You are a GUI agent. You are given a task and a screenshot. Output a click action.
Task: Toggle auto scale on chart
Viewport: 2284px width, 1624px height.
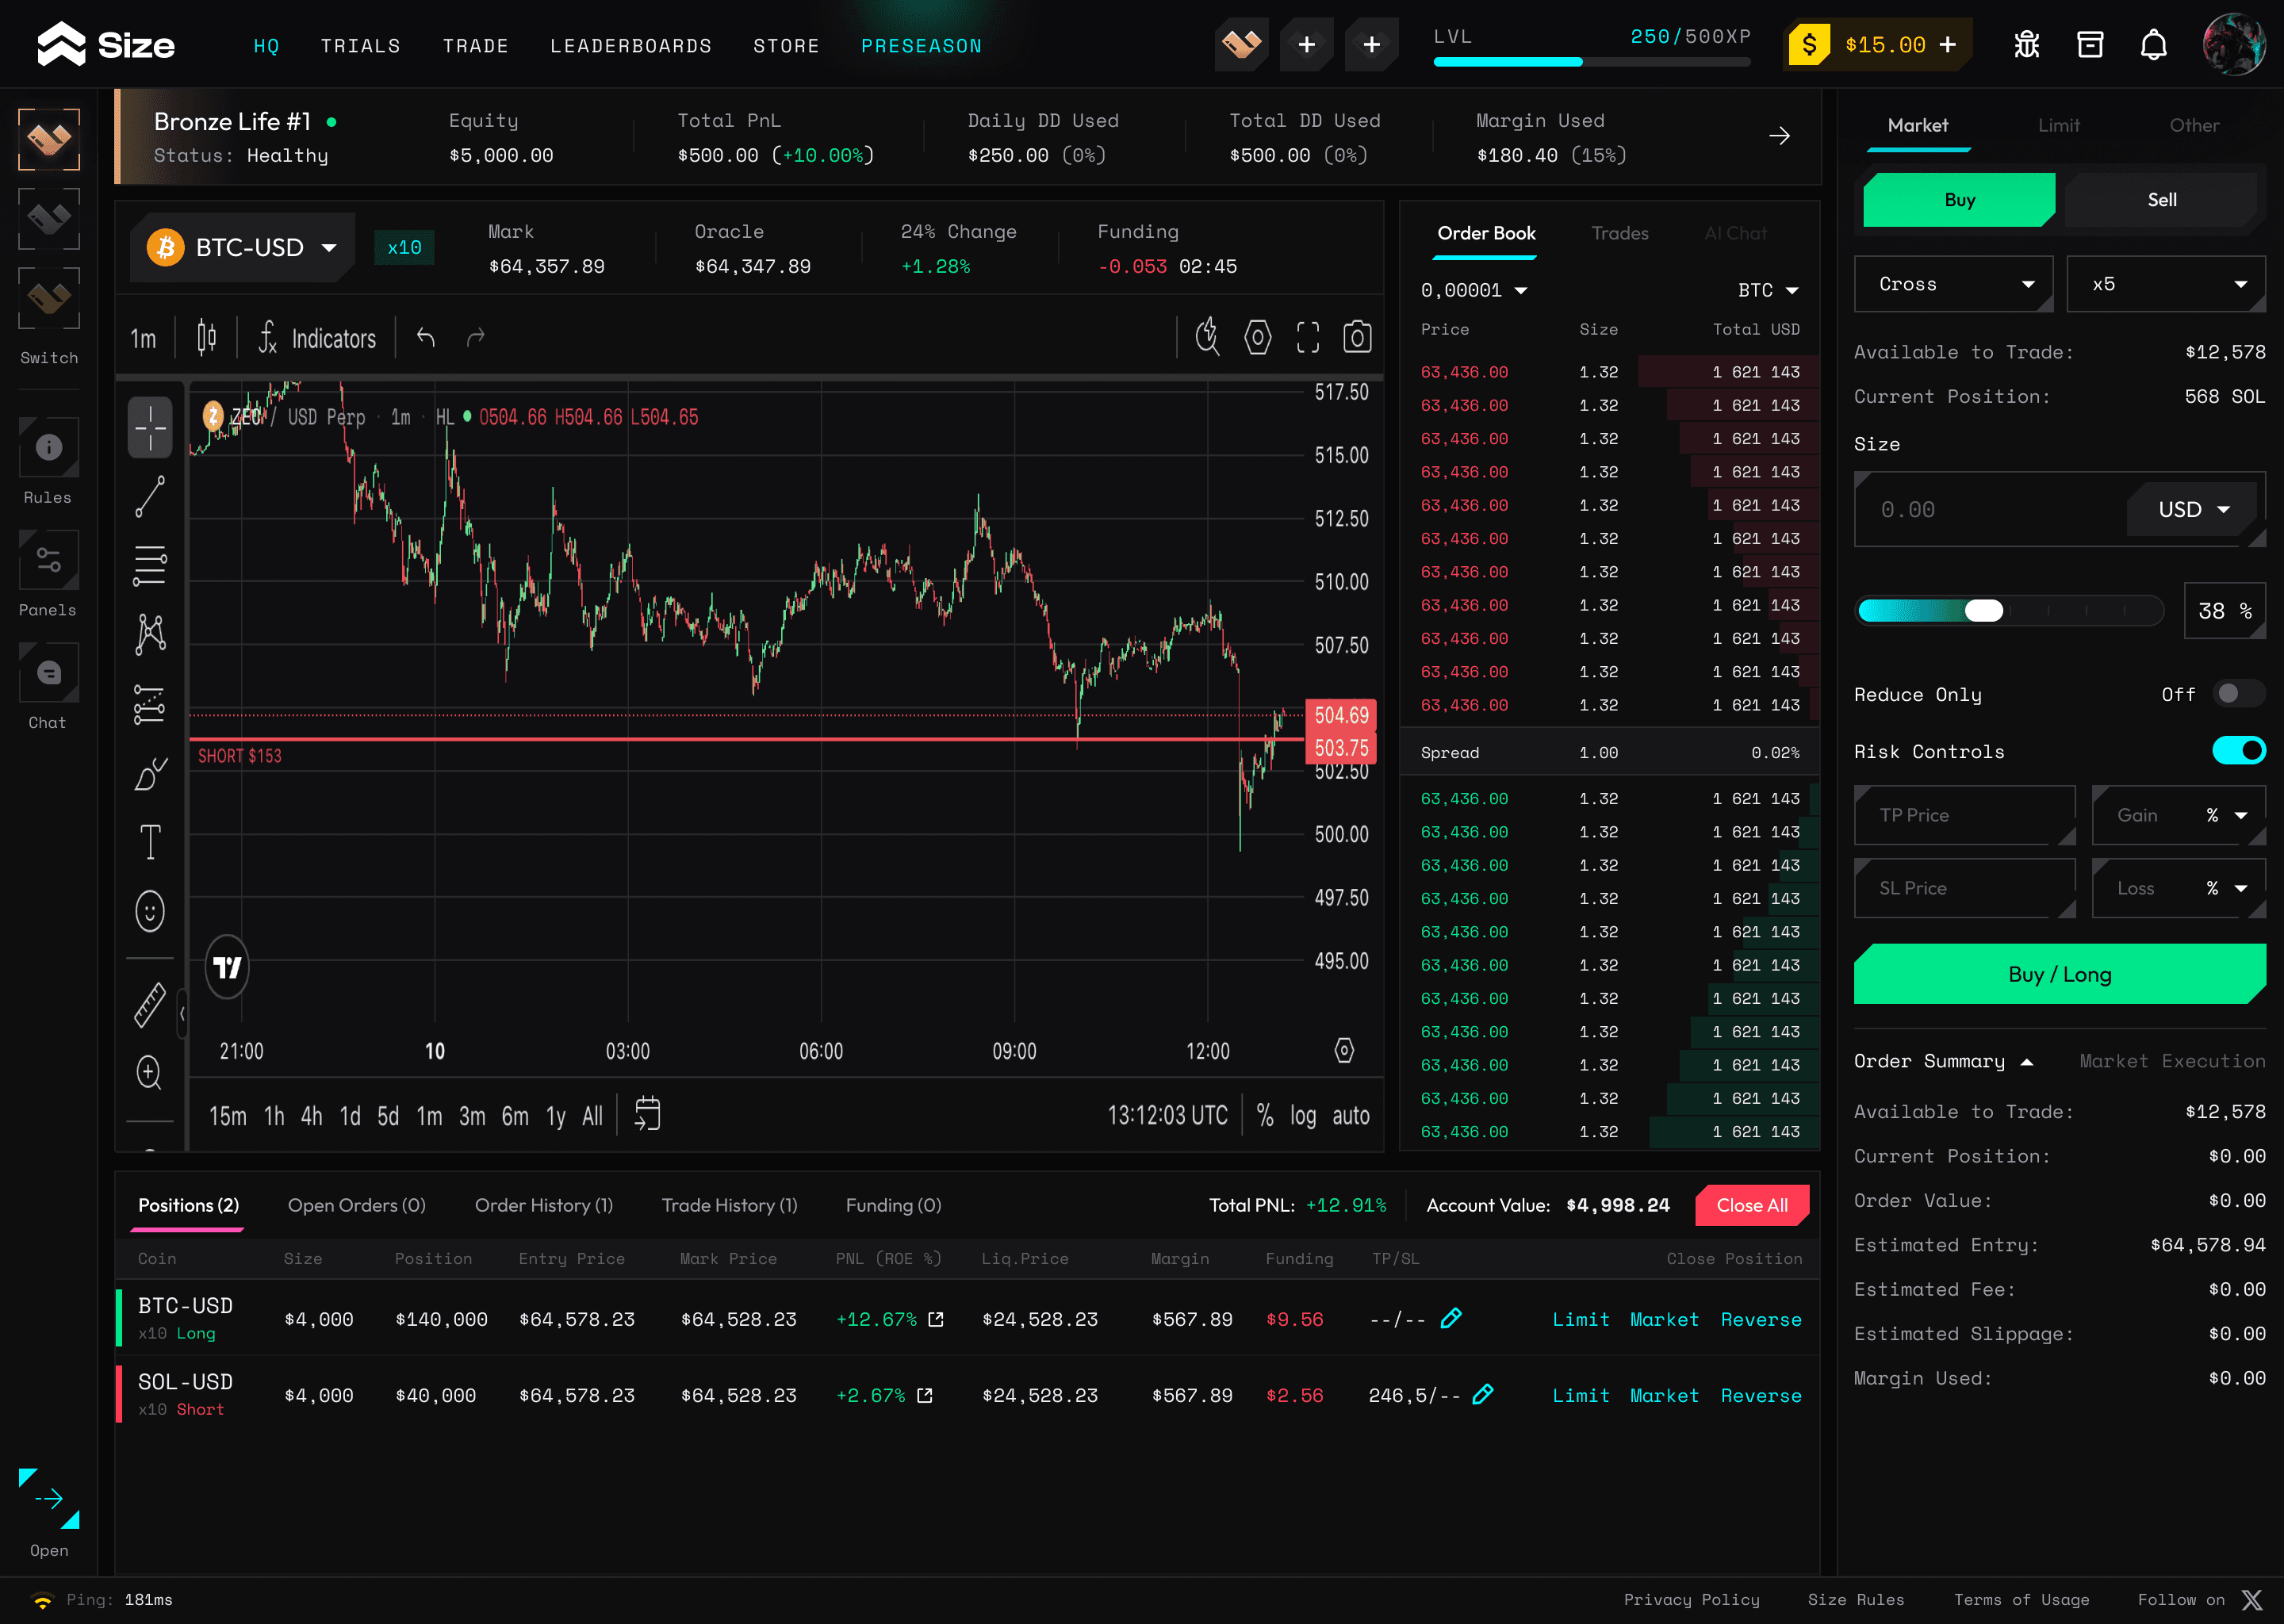click(x=1351, y=1115)
